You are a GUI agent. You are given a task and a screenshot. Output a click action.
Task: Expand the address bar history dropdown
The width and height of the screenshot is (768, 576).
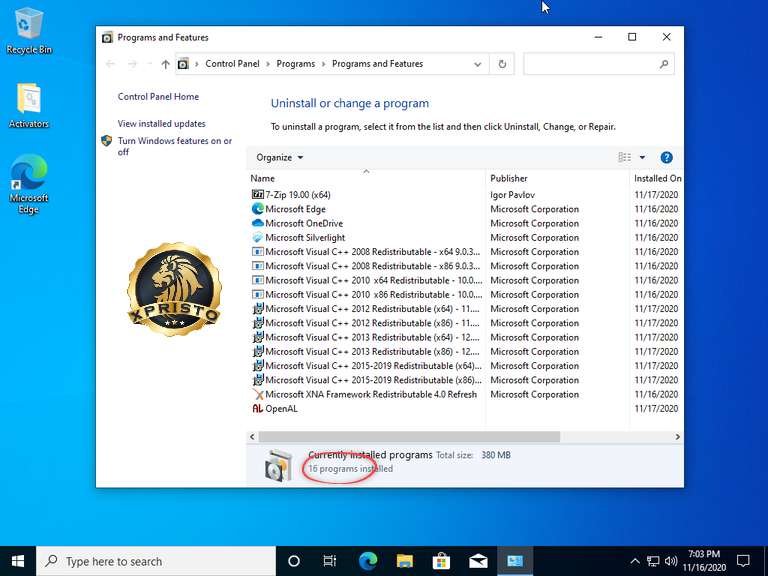pos(478,64)
